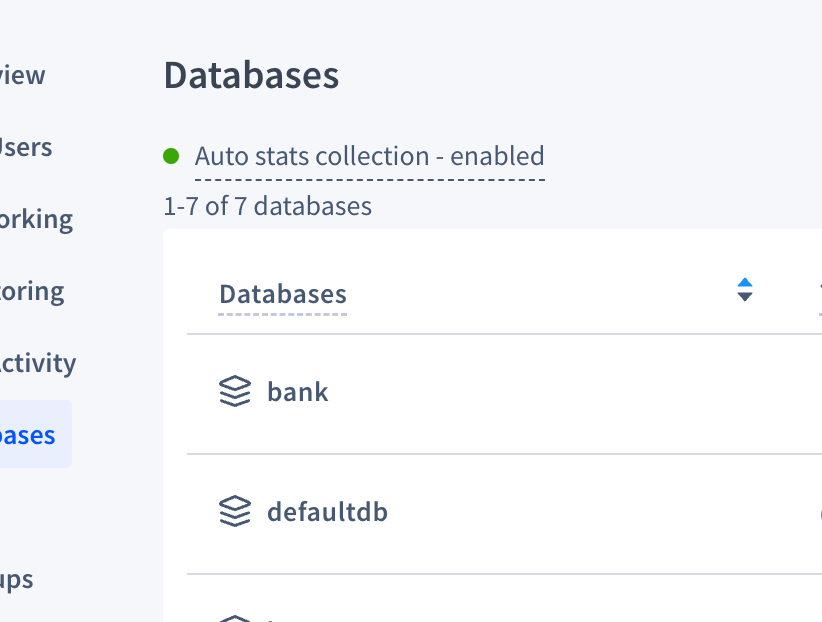Image resolution: width=822 pixels, height=622 pixels.
Task: Open the bank database
Action: coord(297,391)
